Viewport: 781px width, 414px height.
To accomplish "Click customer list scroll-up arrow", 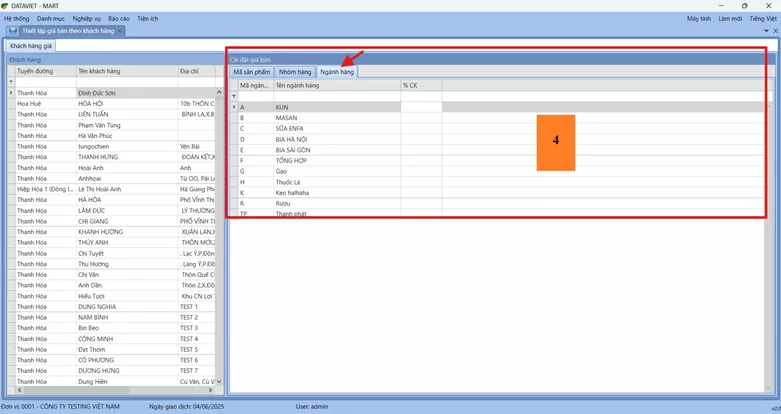I will [219, 92].
